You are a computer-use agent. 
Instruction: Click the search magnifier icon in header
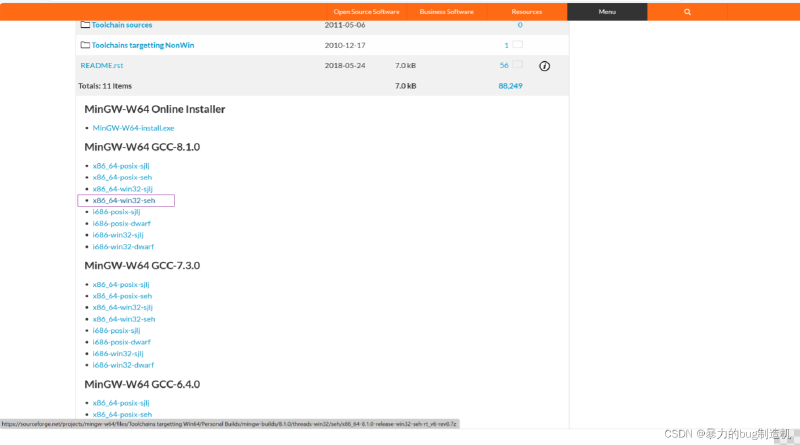tap(687, 12)
